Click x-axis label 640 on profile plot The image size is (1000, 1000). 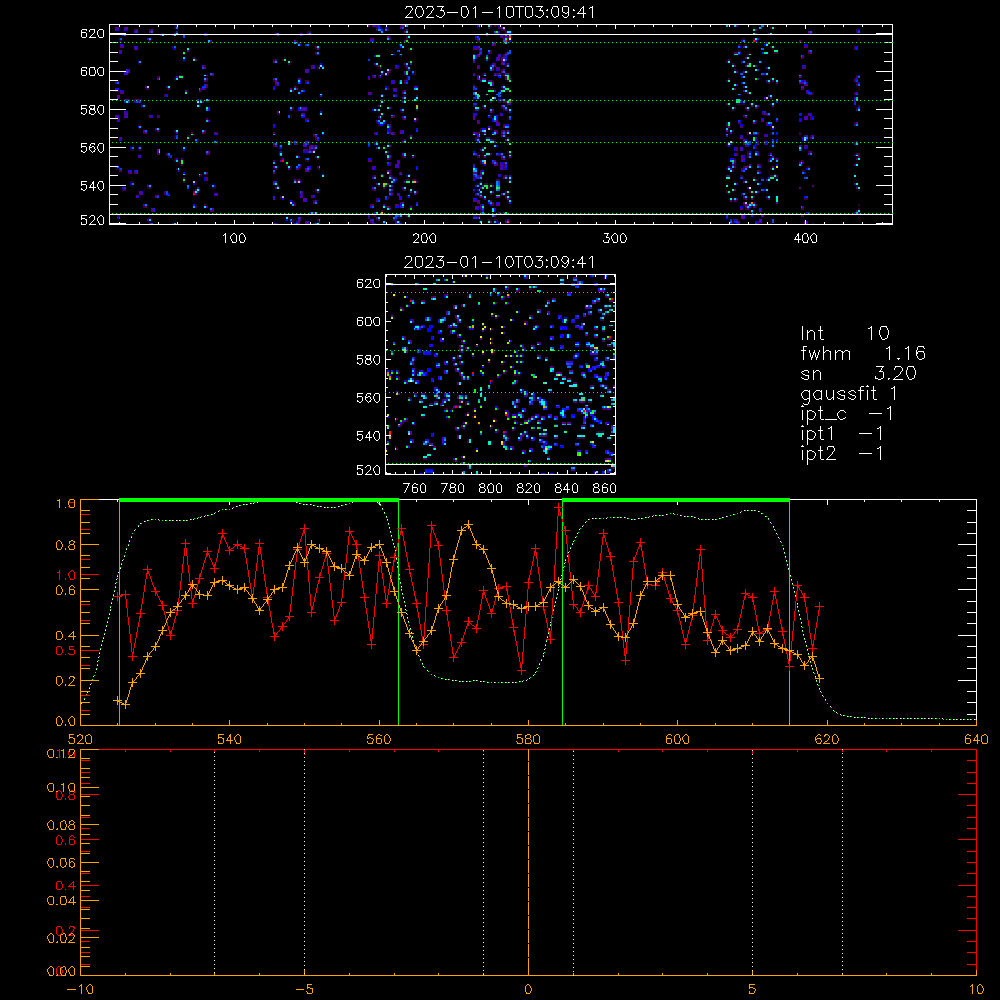[x=976, y=739]
